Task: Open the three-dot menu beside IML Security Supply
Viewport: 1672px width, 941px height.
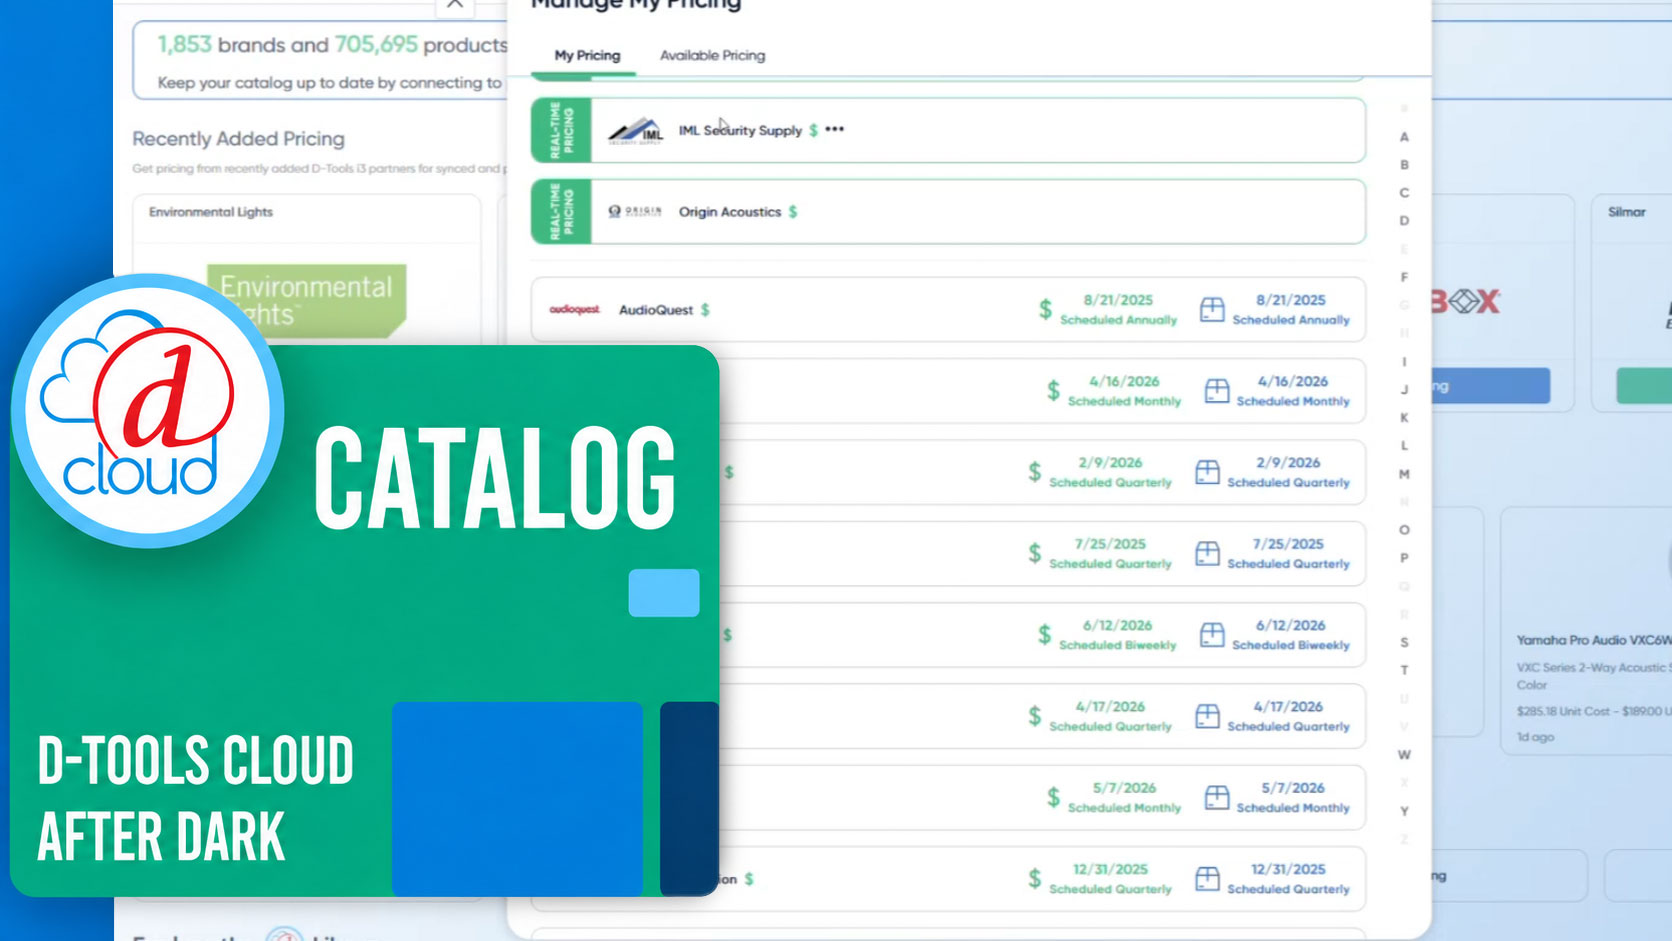Action: pos(835,129)
